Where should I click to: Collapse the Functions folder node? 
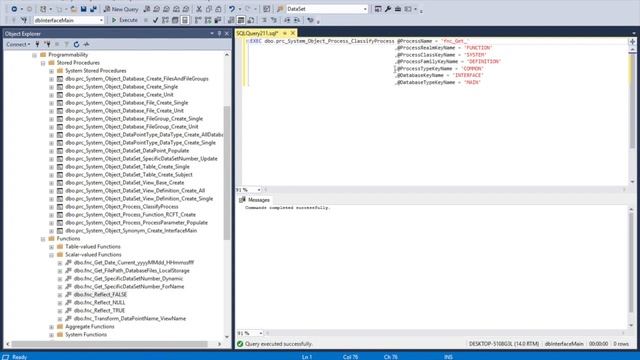43,239
